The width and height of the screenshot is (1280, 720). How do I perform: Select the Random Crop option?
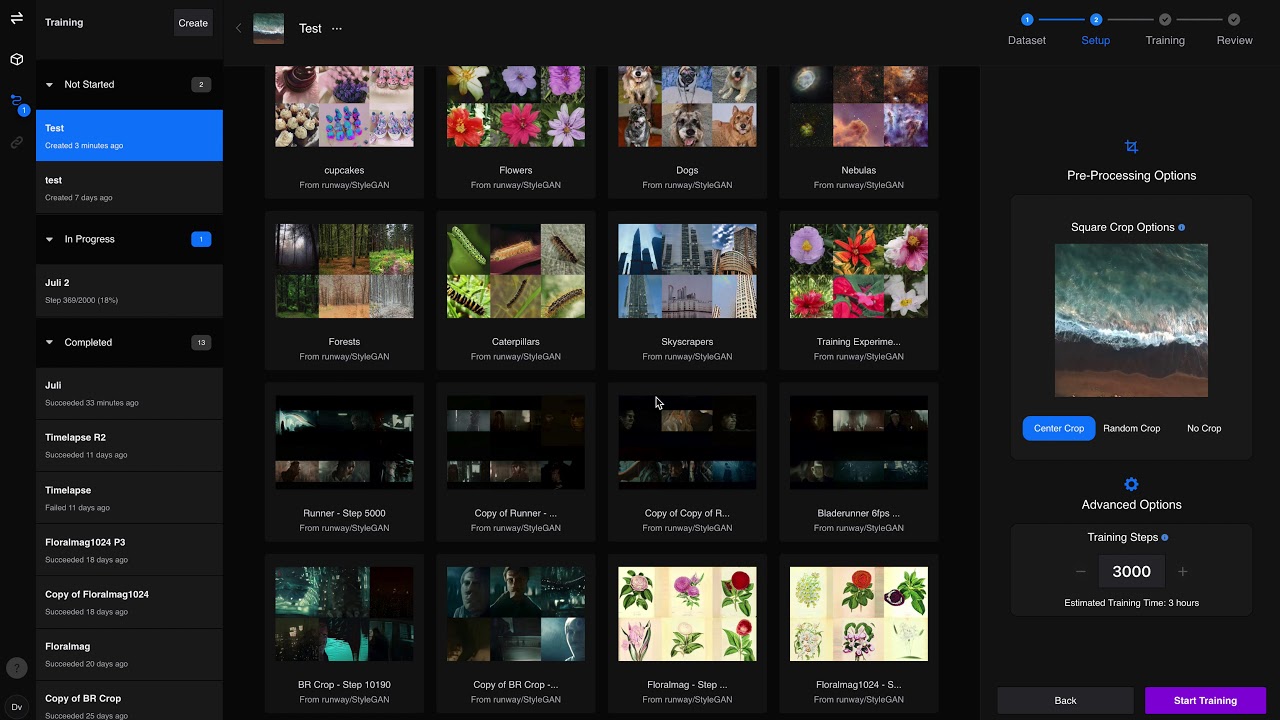1131,428
